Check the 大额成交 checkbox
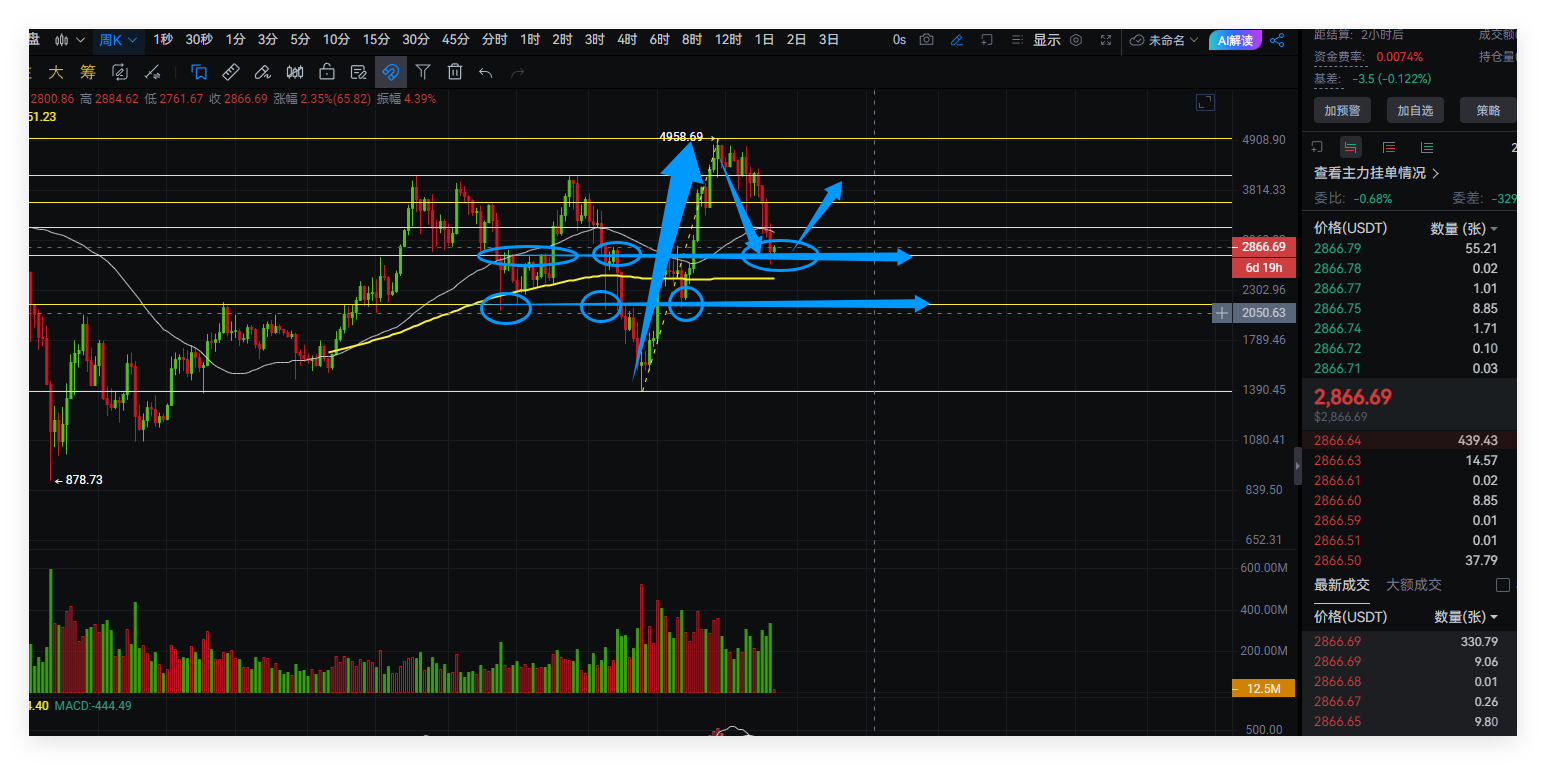Screen dimensions: 1546x765 1502,585
